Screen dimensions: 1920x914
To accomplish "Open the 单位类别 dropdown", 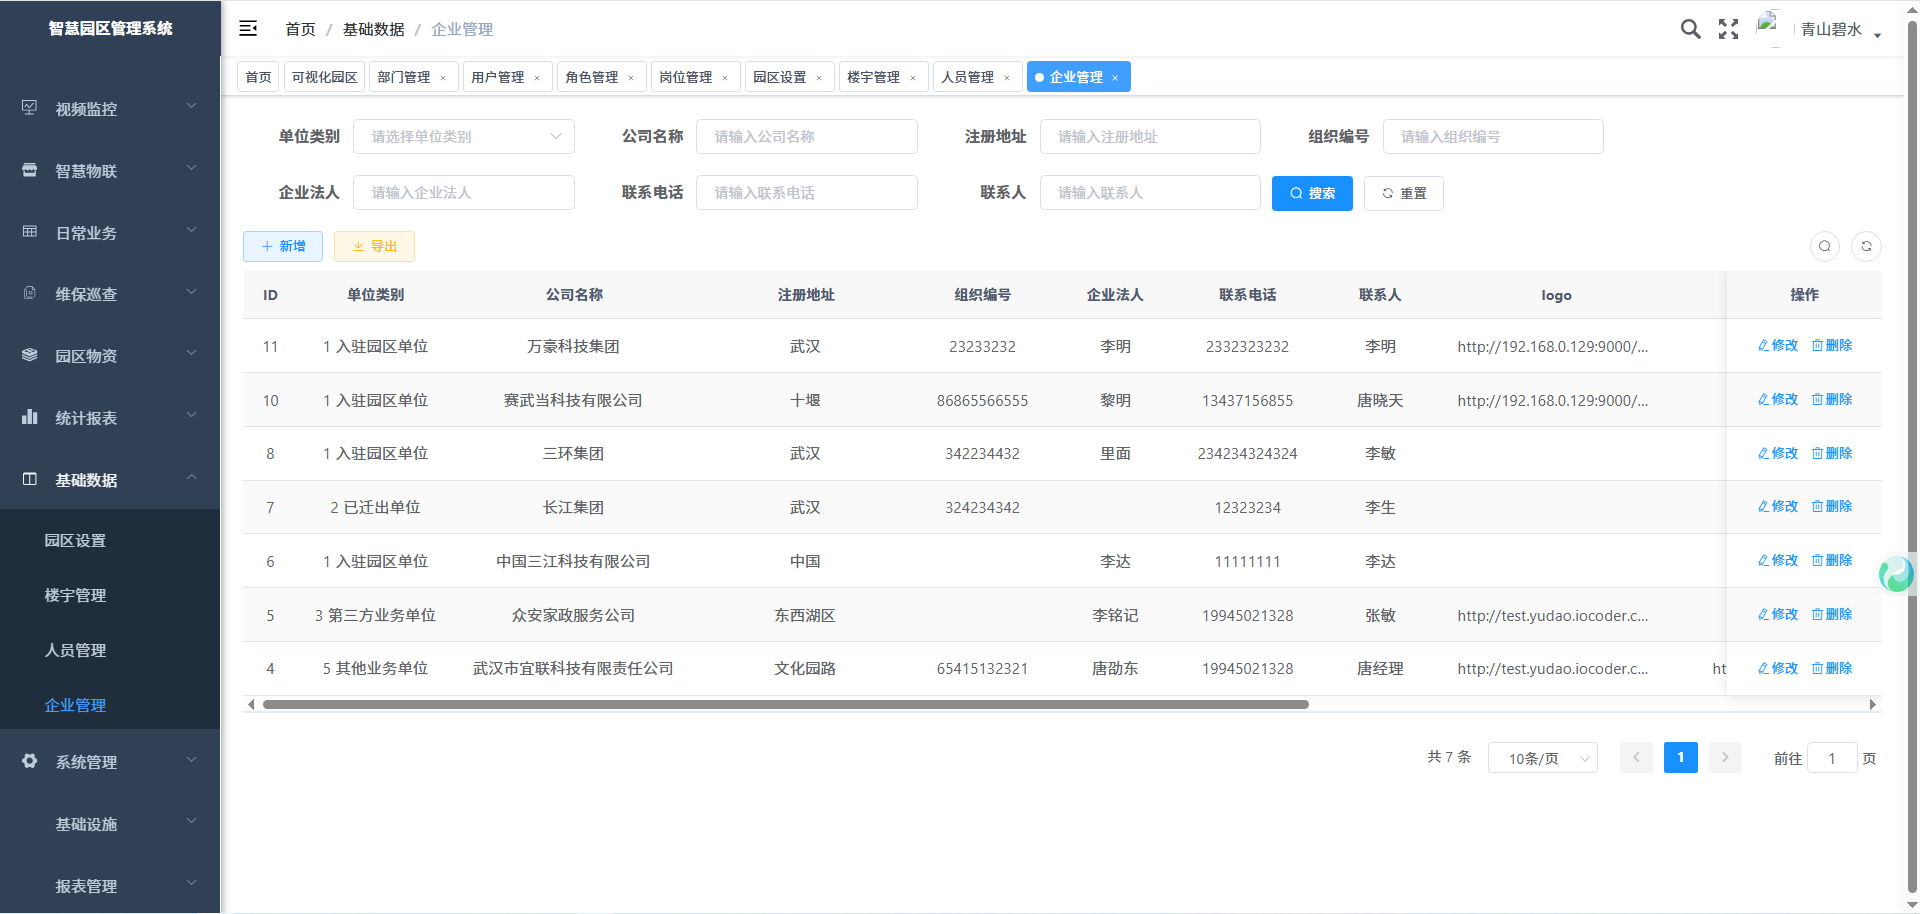I will [x=464, y=137].
